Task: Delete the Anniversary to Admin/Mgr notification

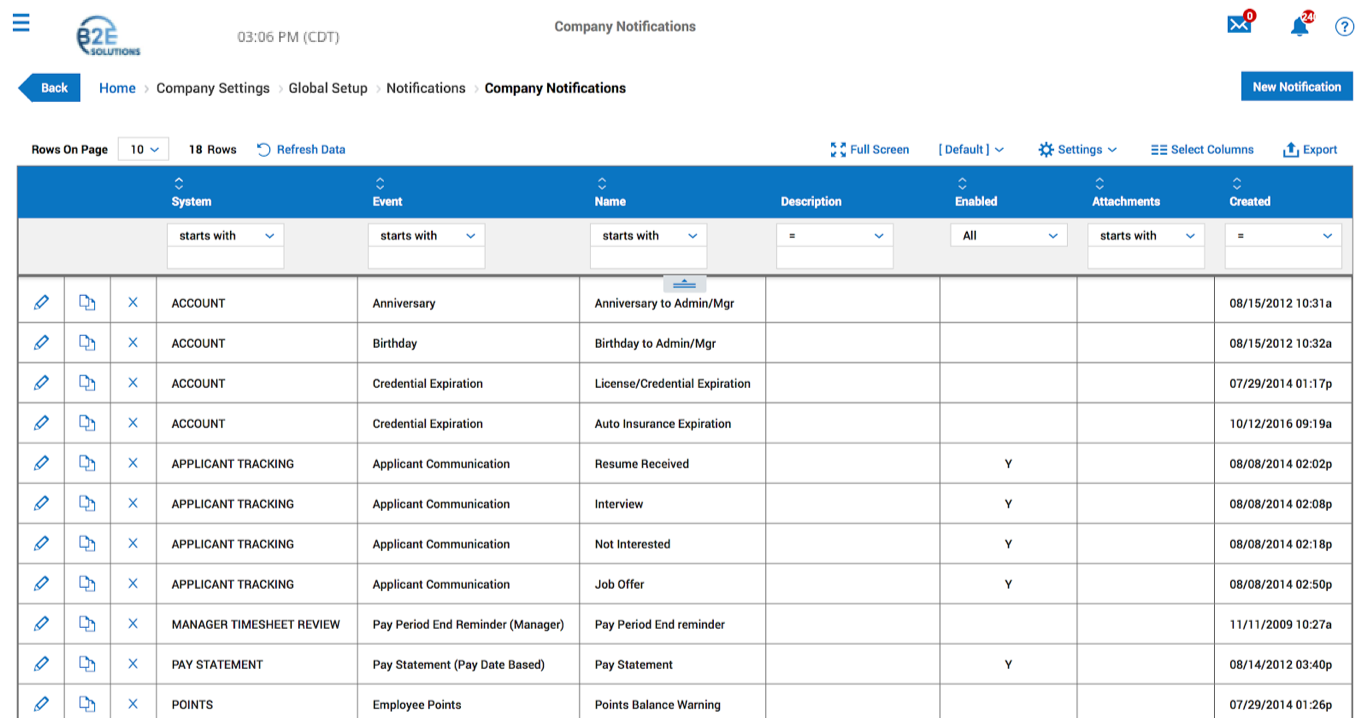Action: [133, 303]
